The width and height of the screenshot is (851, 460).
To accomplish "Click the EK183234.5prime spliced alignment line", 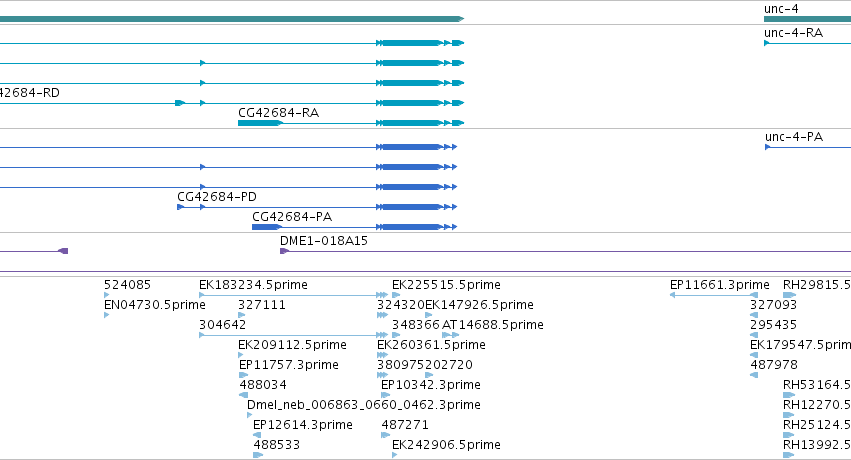I will [x=293, y=295].
